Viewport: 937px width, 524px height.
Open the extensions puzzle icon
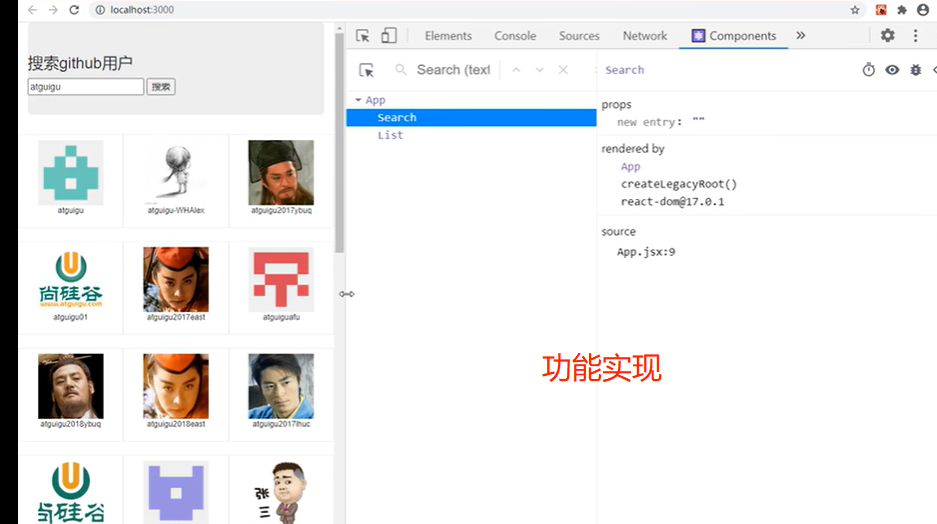[x=902, y=10]
